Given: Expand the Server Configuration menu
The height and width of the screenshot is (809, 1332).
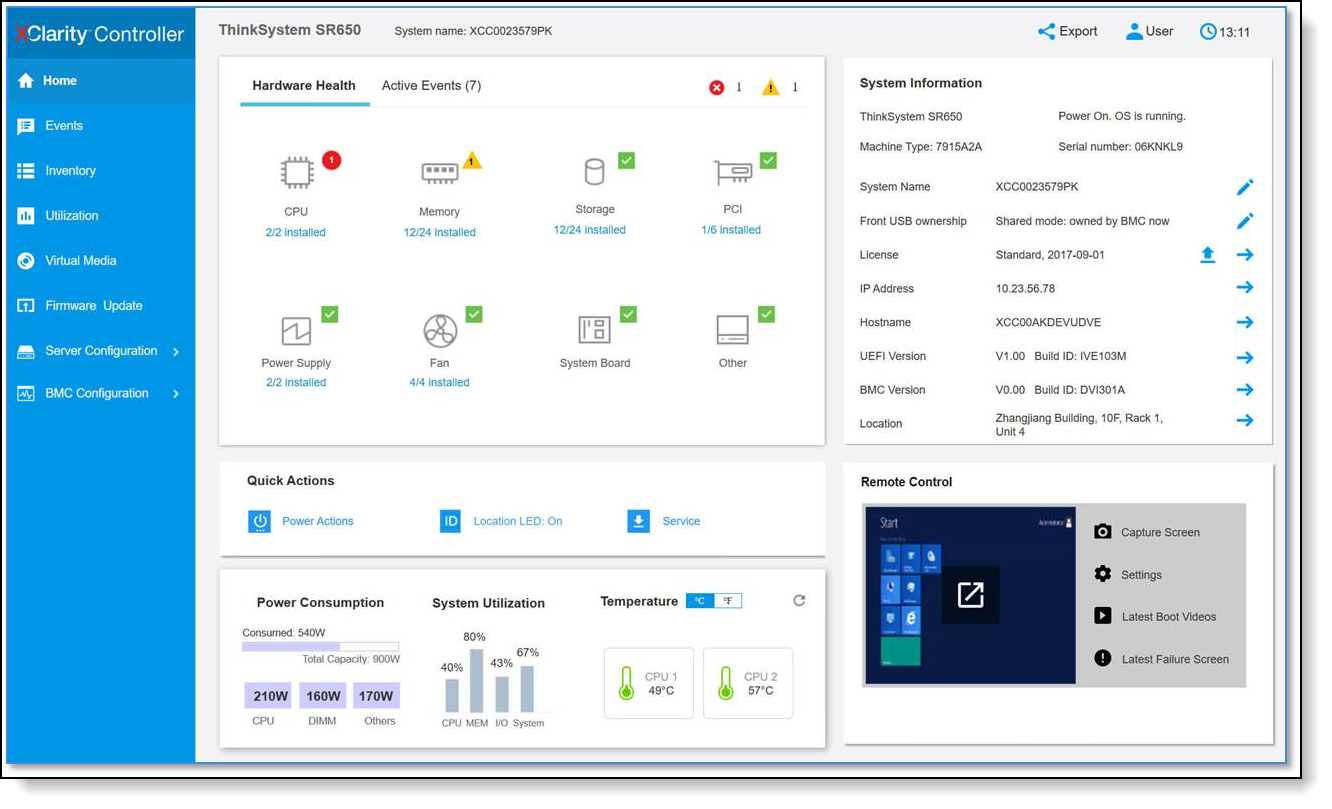Looking at the screenshot, I should pyautogui.click(x=100, y=350).
